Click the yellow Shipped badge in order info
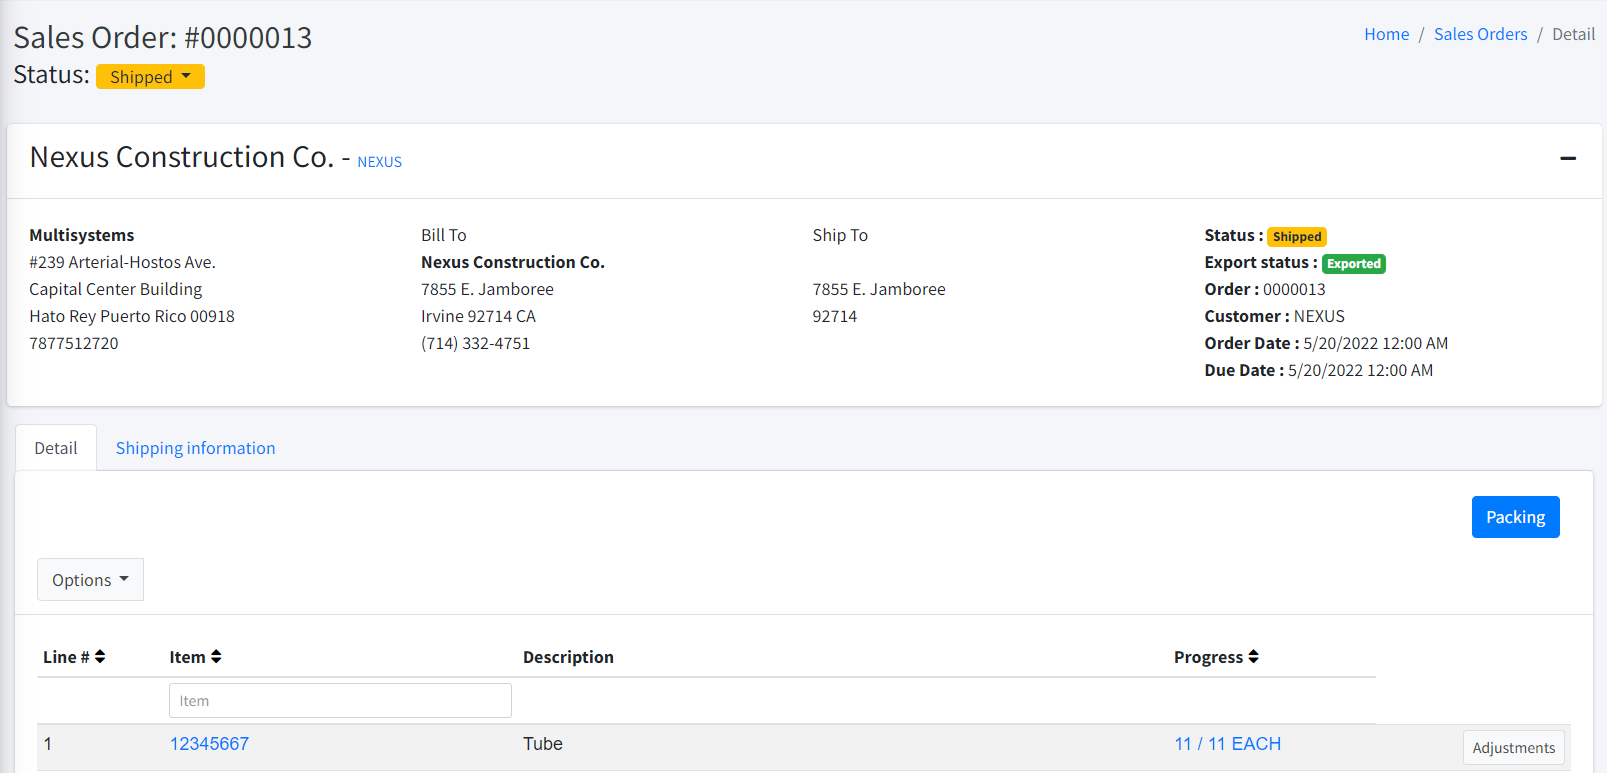 (1296, 237)
